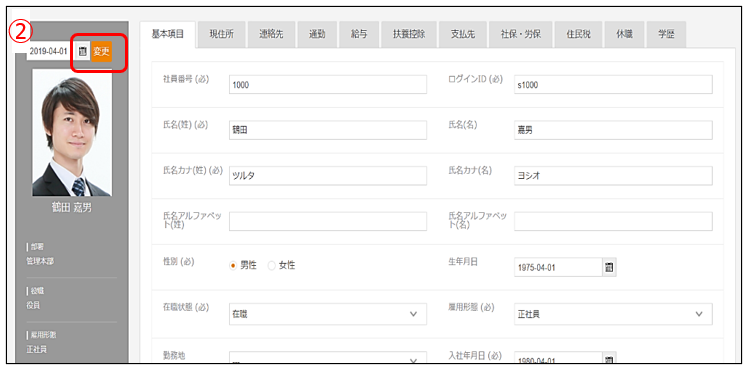Image resolution: width=746 pixels, height=368 pixels.
Task: Click the 氏名アルファベット(姓) empty field
Action: pos(328,221)
